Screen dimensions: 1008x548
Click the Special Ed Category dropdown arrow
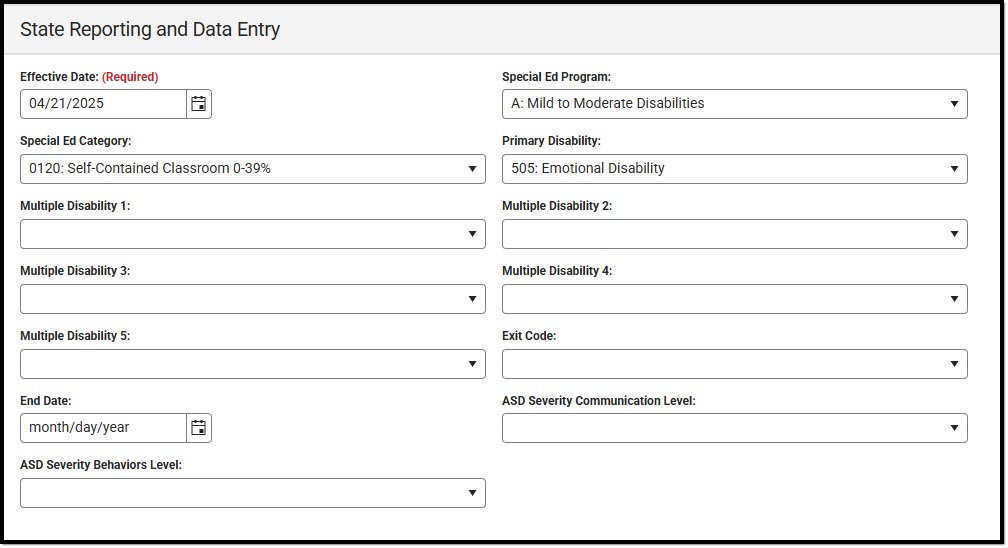(x=473, y=169)
